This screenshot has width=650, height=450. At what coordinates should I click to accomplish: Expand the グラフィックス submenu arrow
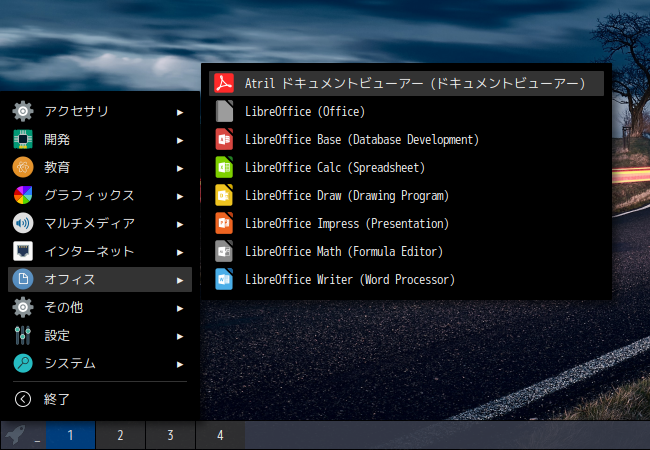point(179,196)
